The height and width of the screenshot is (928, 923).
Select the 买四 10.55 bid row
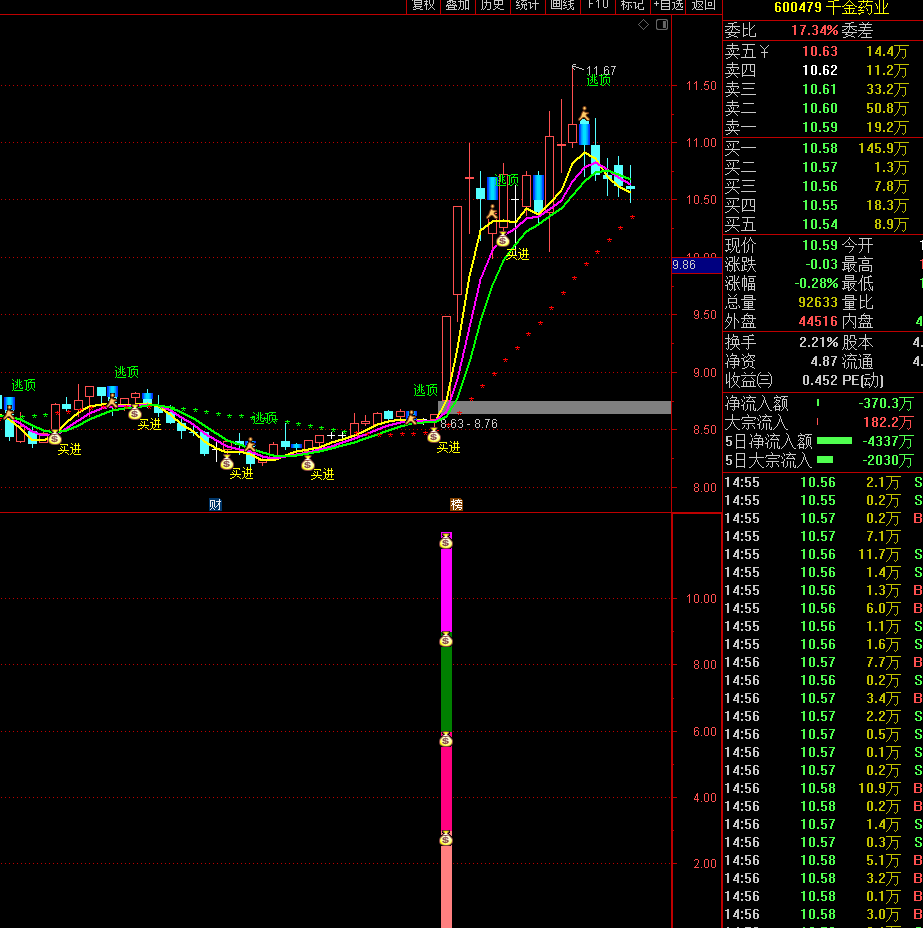point(823,205)
